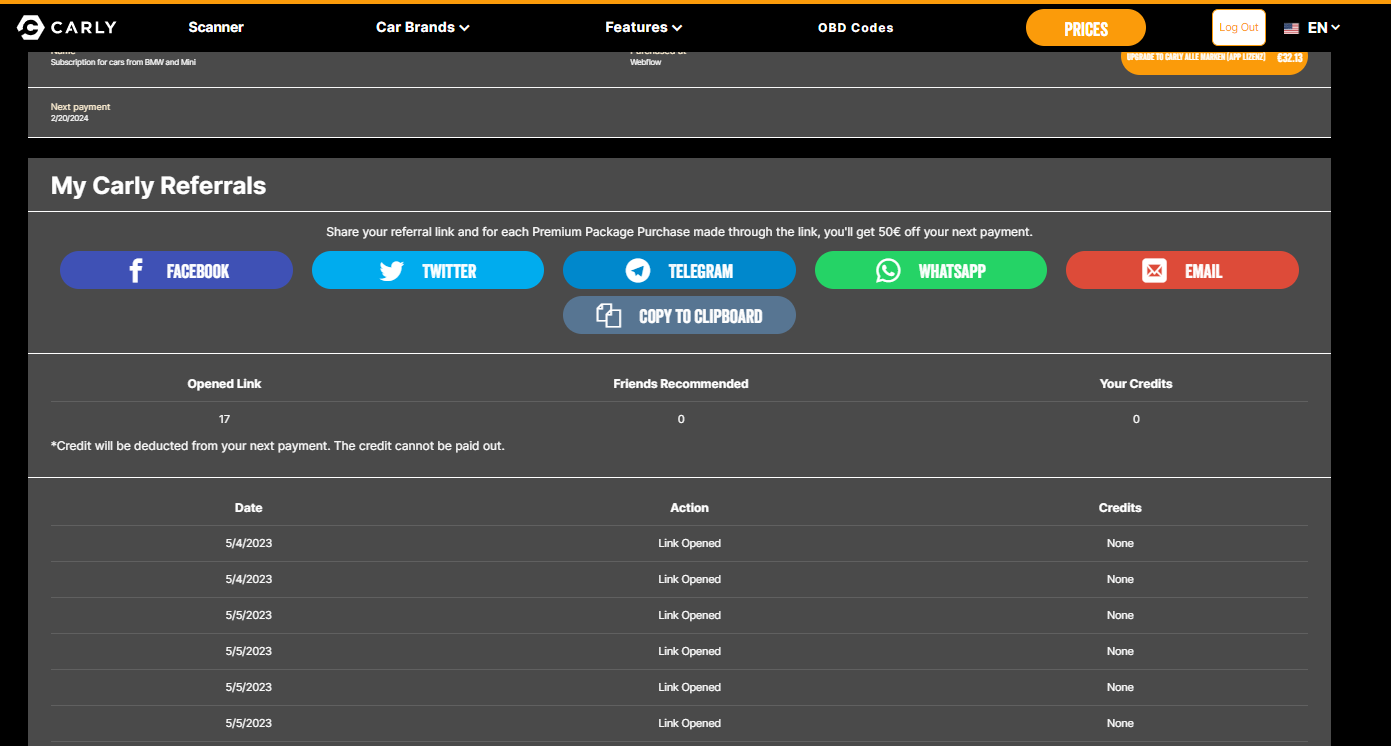Click the Credits column header
The image size is (1391, 746).
pyautogui.click(x=1120, y=508)
